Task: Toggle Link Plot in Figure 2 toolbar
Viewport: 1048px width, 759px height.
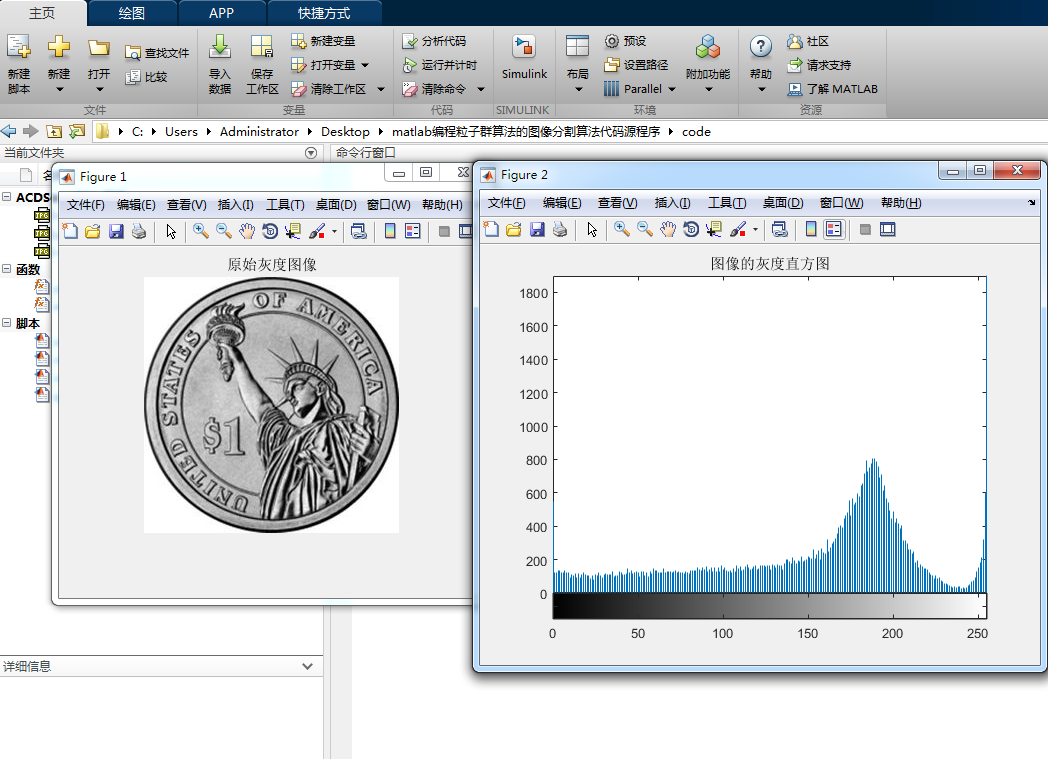Action: click(x=779, y=229)
